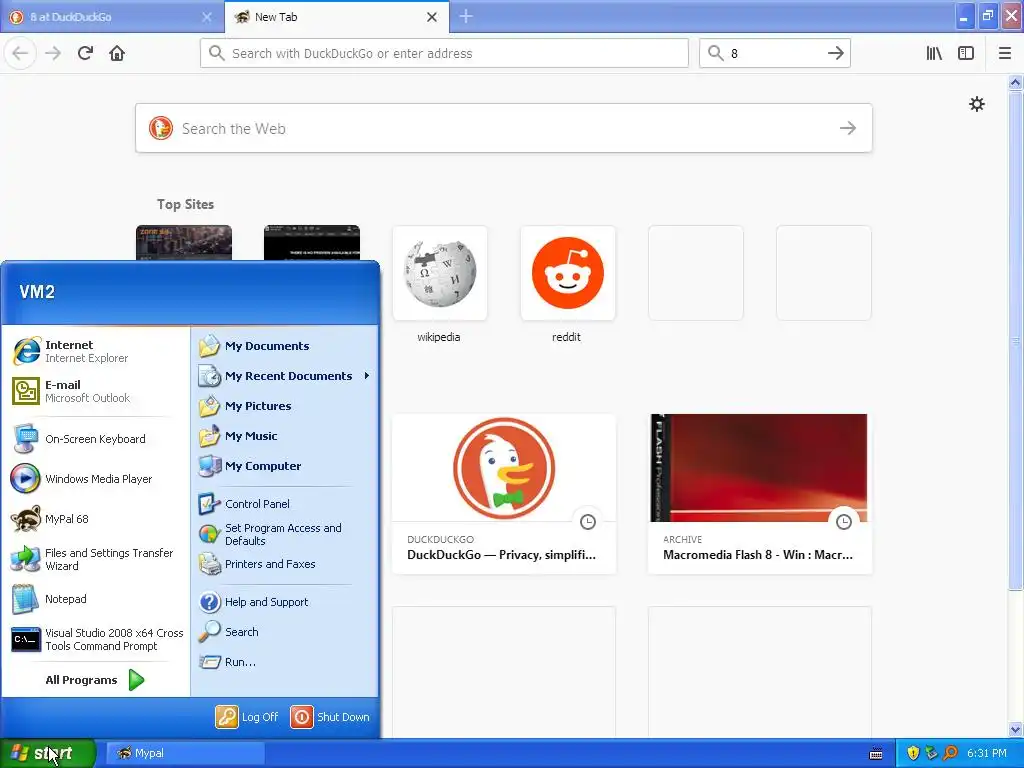Open the DuckDuckGo highlight card
This screenshot has width=1024, height=768.
(504, 494)
